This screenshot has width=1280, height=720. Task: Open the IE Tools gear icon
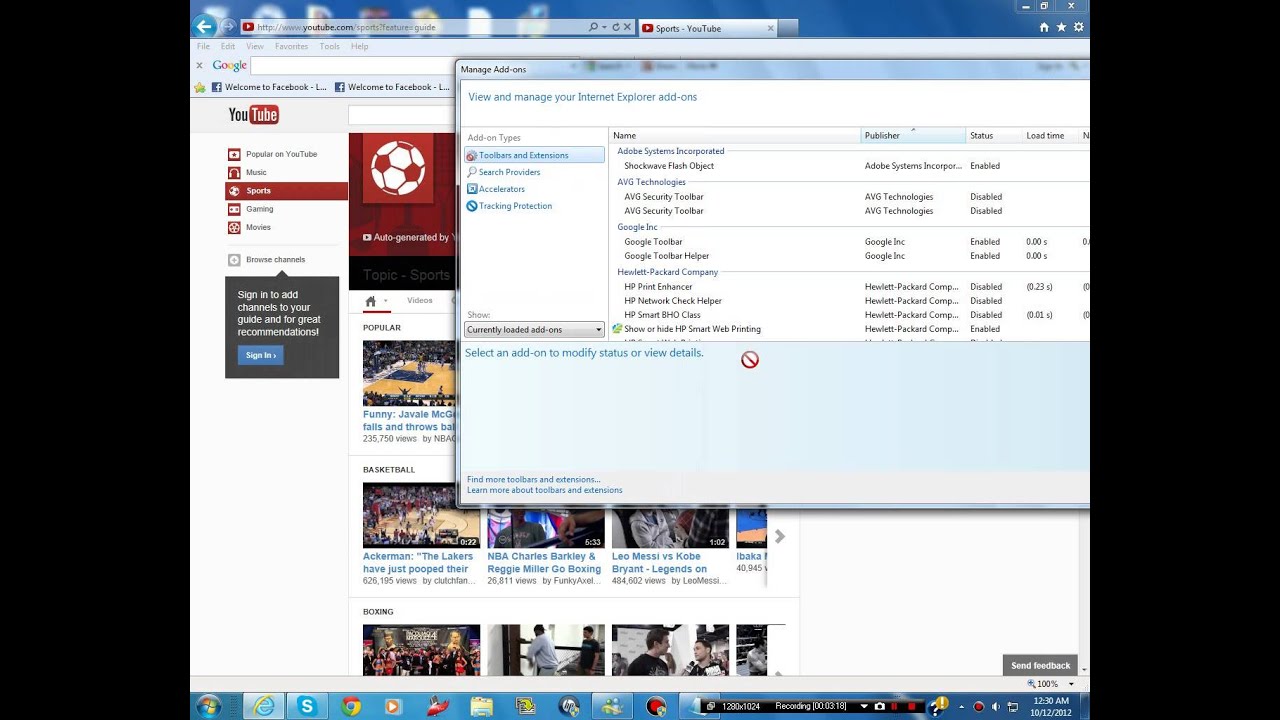click(x=1078, y=27)
